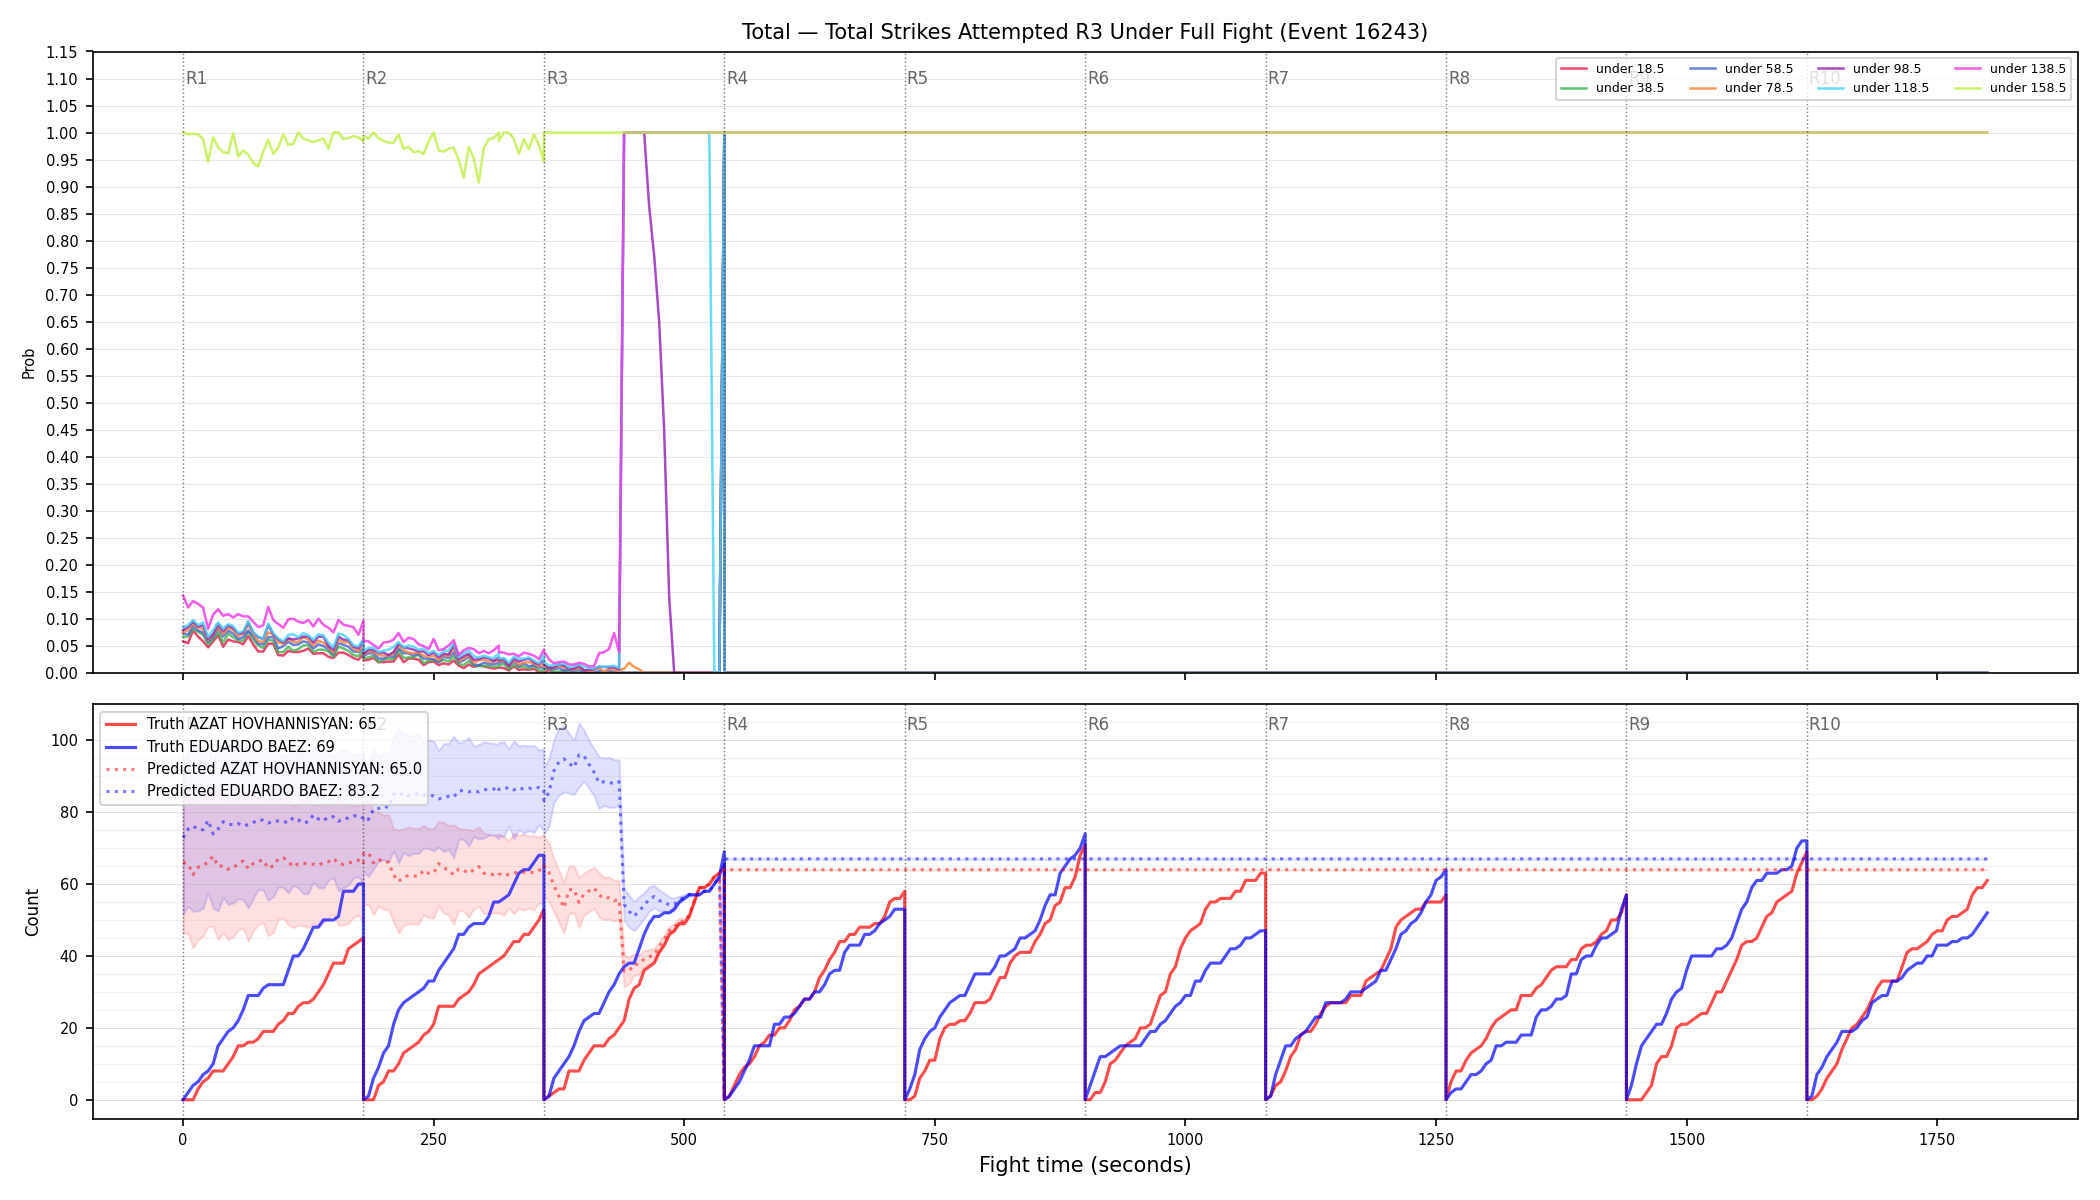Click 'Predicted AZAT HOVHANNISYAN: 65.0' legend entry
2100x1200 pixels.
(263, 768)
